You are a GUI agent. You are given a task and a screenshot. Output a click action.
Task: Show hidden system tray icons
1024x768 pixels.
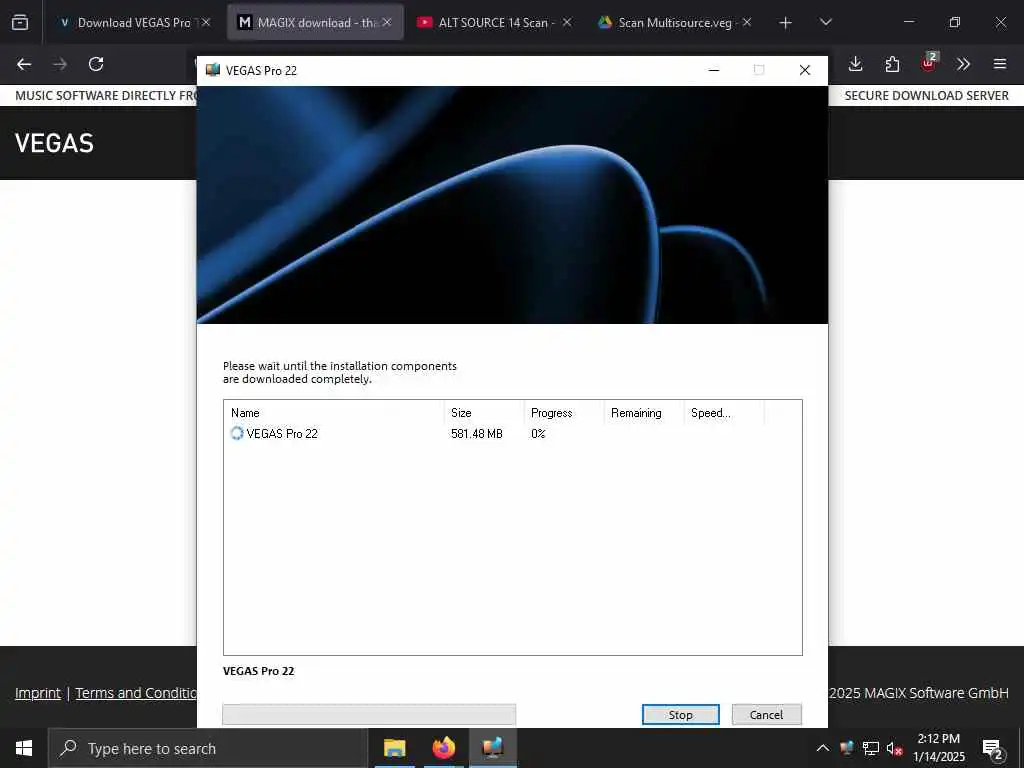(823, 748)
